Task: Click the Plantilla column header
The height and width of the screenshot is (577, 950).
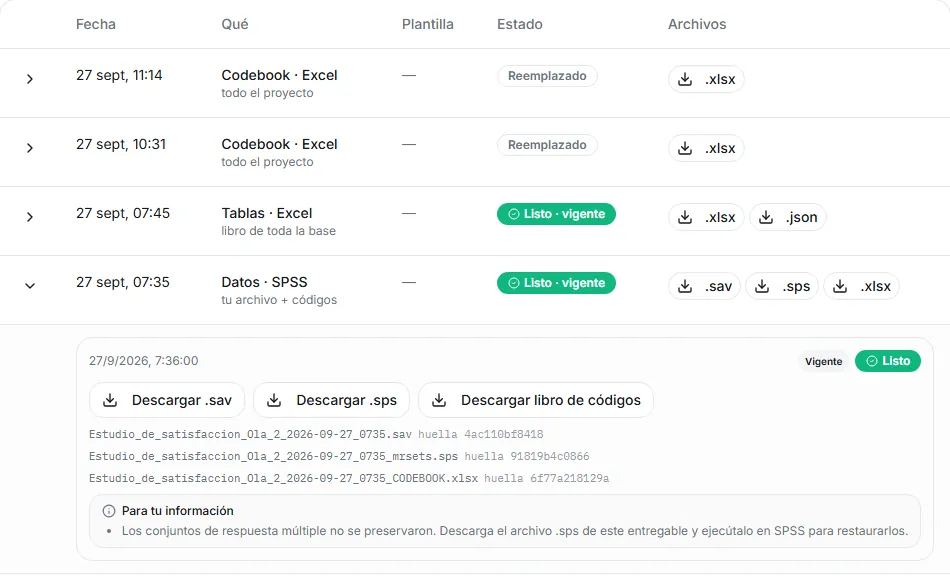Action: (x=428, y=24)
